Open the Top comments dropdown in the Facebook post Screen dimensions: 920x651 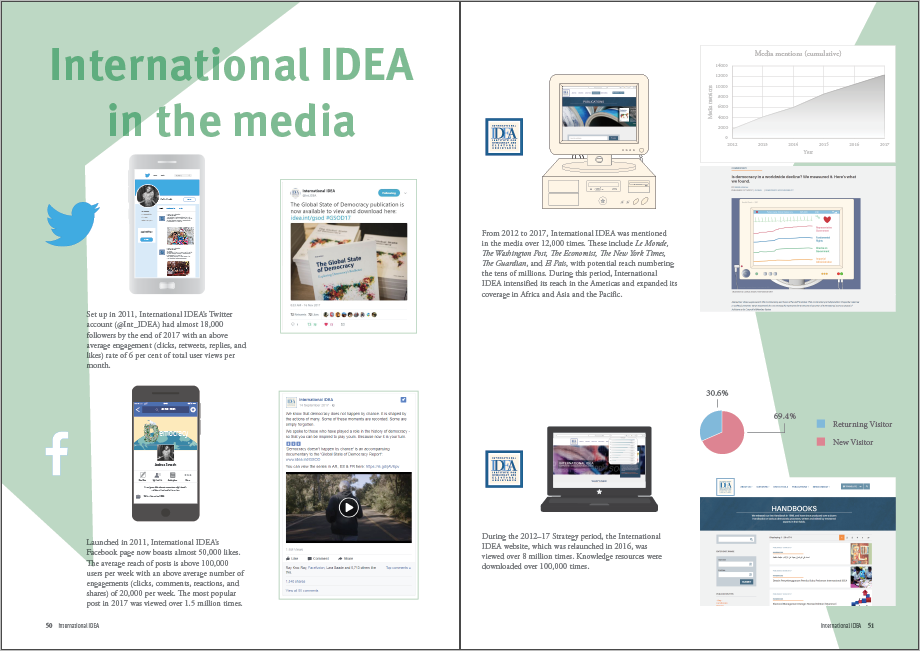[x=398, y=568]
